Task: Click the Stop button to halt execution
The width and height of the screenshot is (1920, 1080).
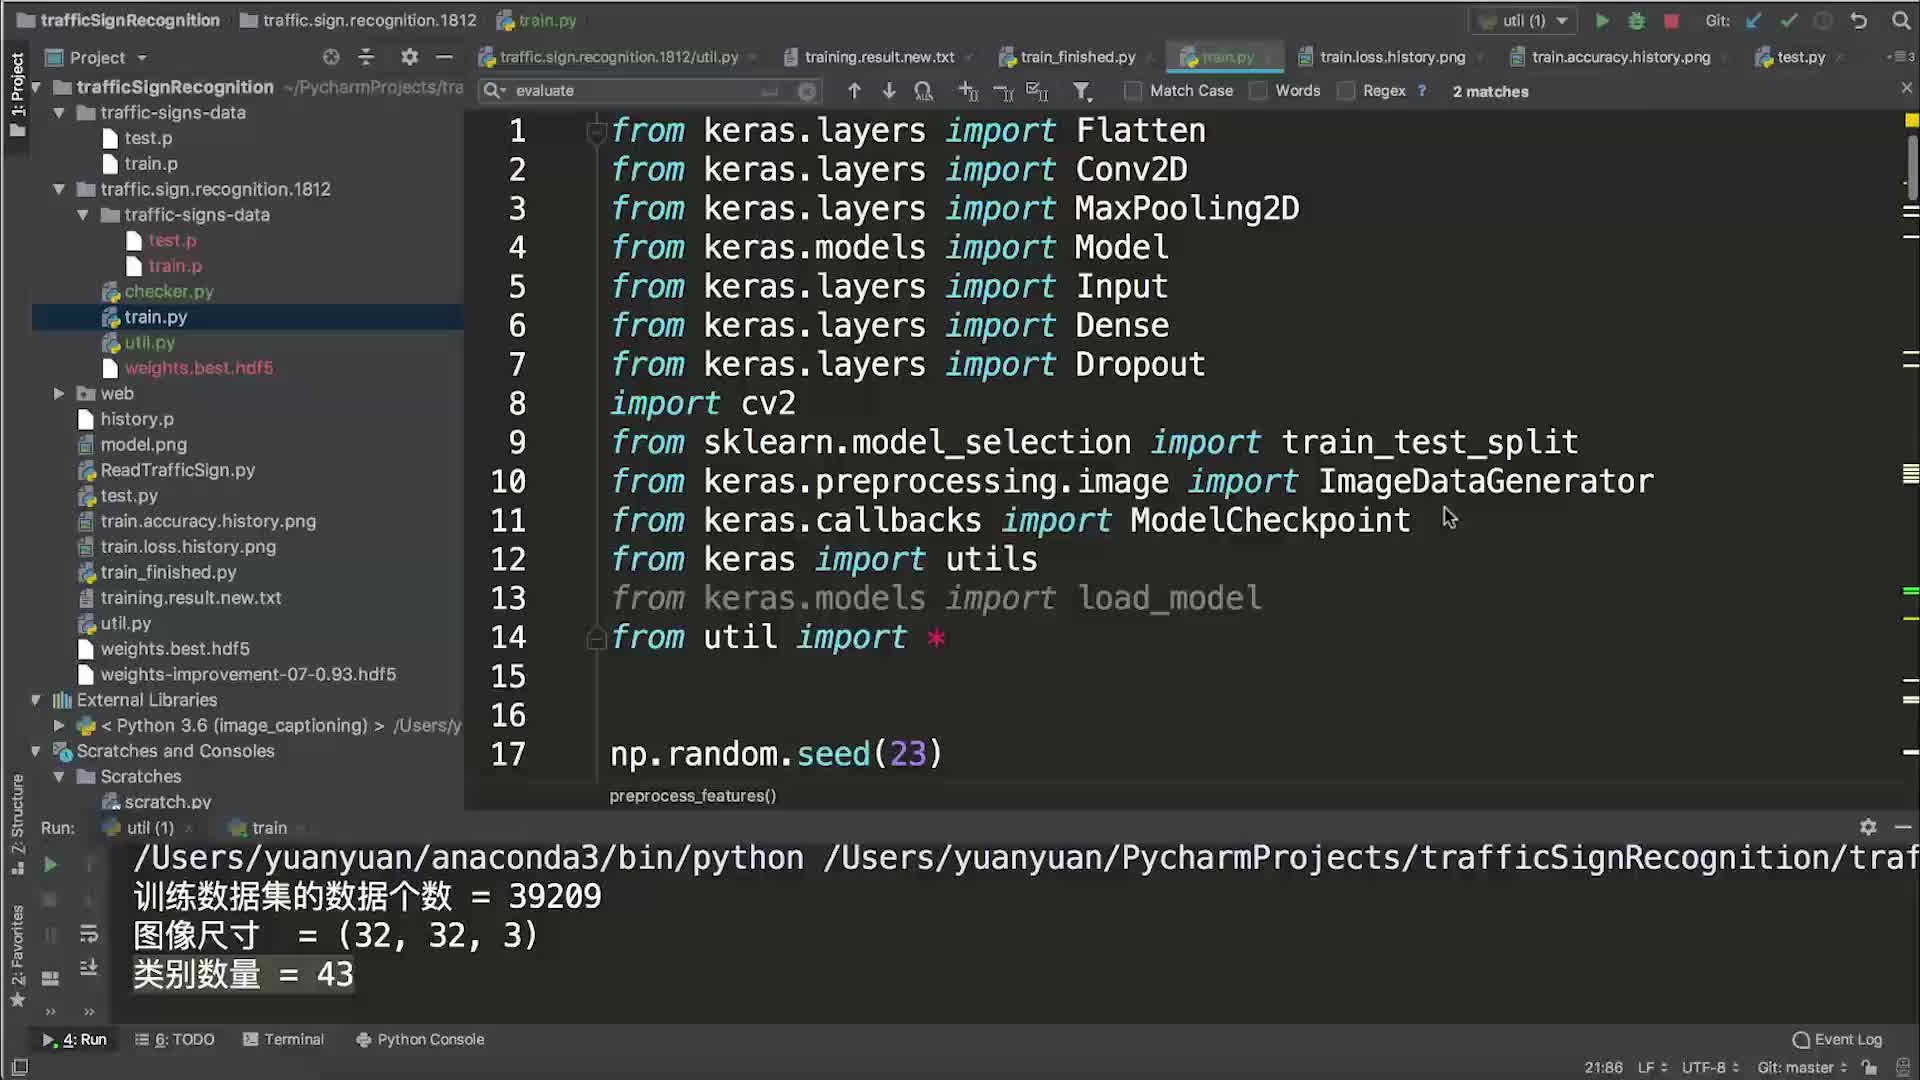Action: [1672, 20]
